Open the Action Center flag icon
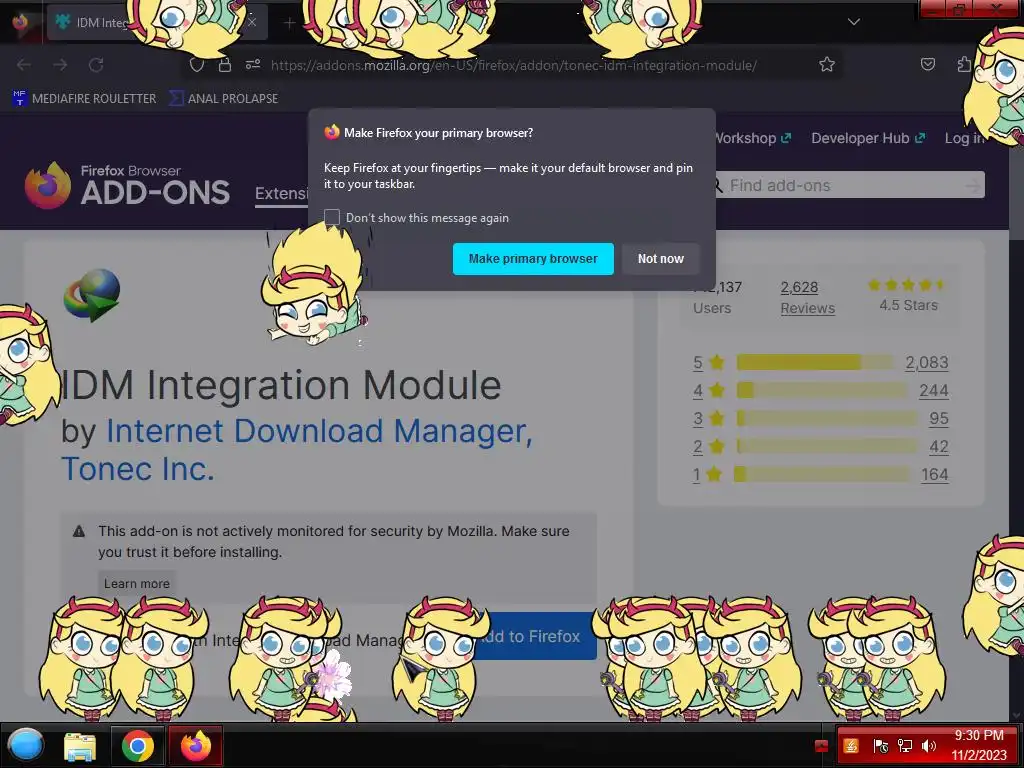 [x=880, y=746]
